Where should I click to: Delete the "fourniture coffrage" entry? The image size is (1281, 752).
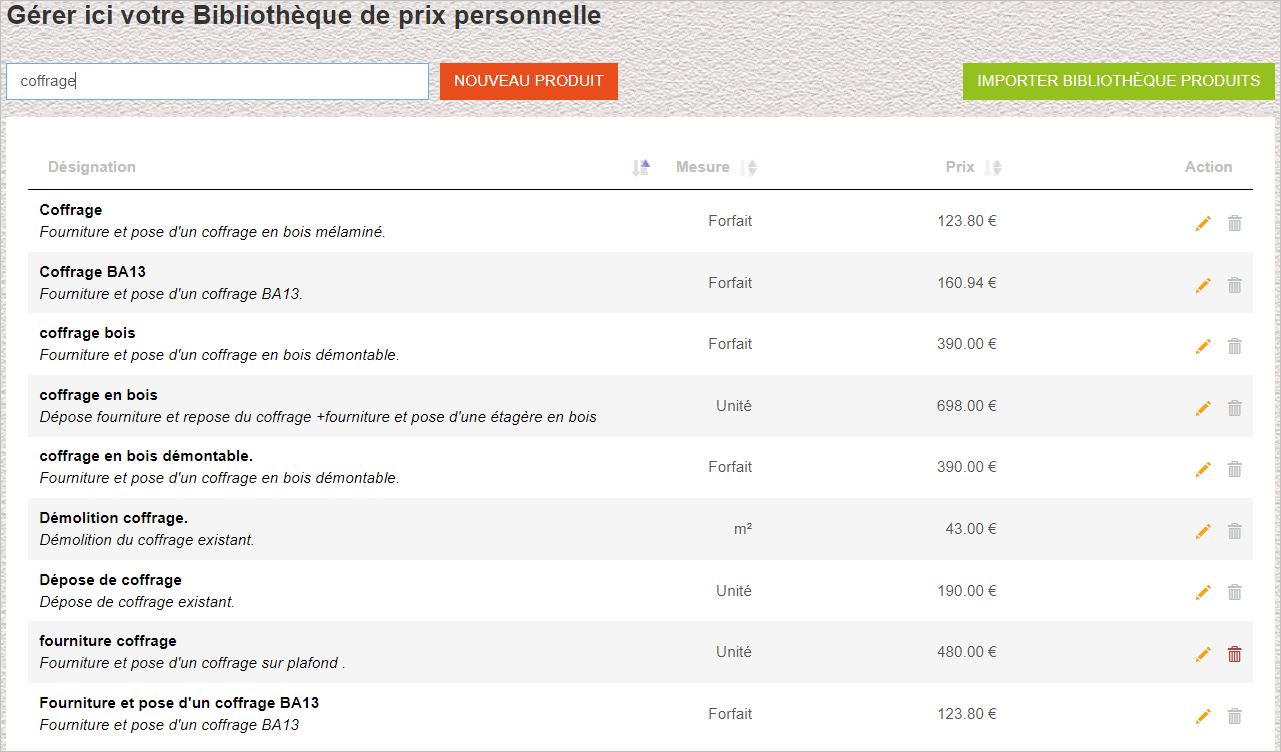tap(1234, 653)
